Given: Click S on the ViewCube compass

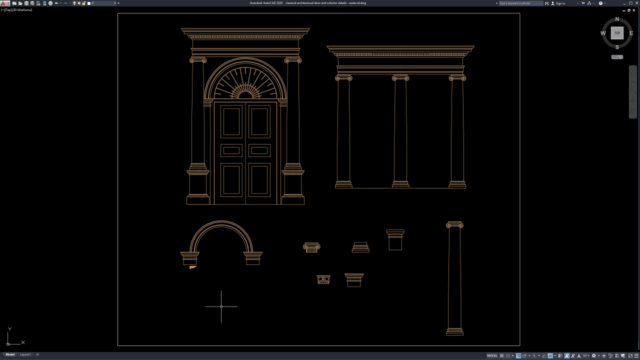Looking at the screenshot, I should pyautogui.click(x=617, y=47).
